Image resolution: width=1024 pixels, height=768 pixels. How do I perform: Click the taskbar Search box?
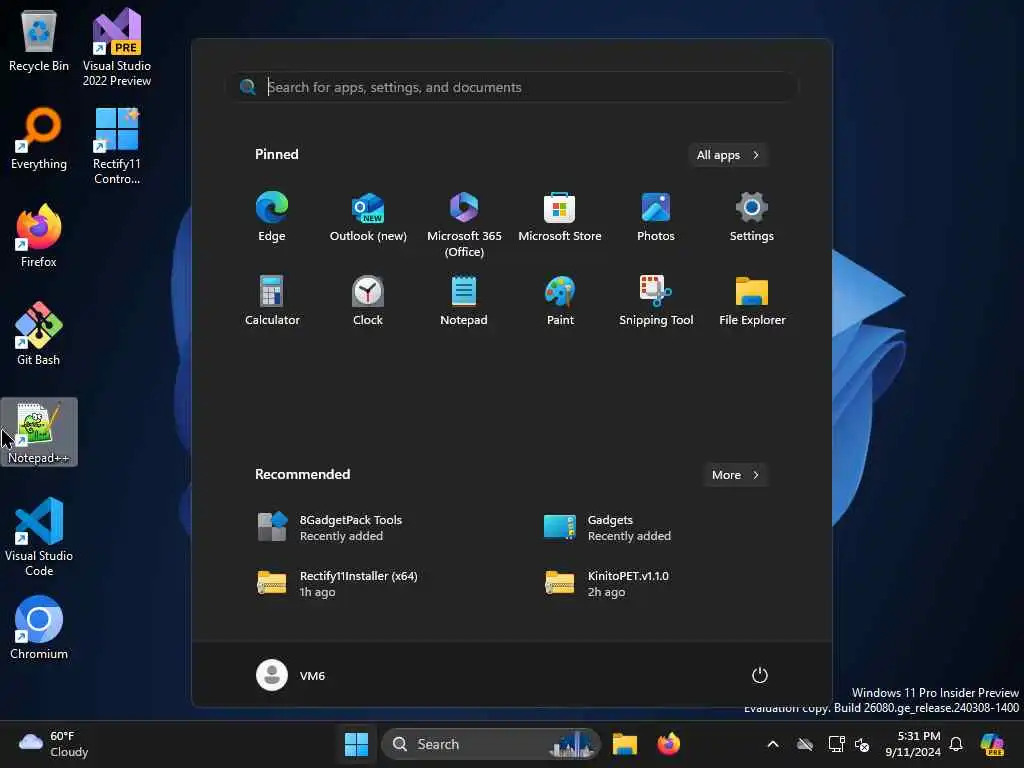[491, 744]
